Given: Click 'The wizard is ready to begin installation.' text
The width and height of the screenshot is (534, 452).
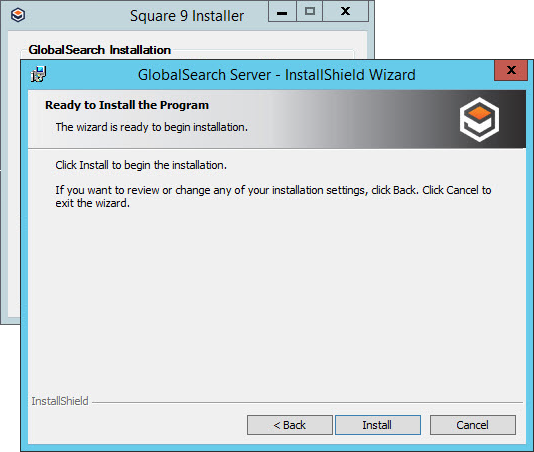Looking at the screenshot, I should pos(152,127).
